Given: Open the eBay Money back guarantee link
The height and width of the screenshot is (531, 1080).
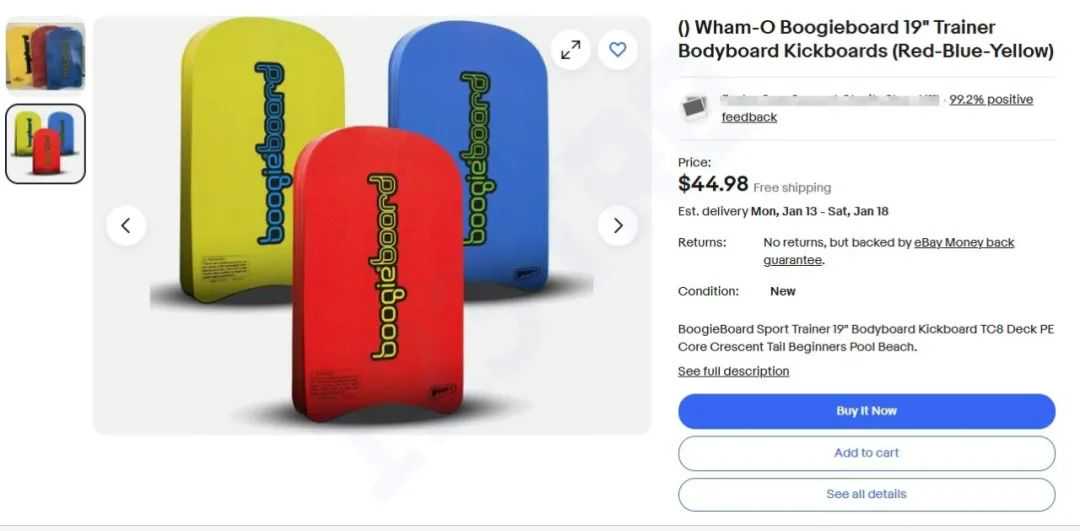Looking at the screenshot, I should 889,251.
